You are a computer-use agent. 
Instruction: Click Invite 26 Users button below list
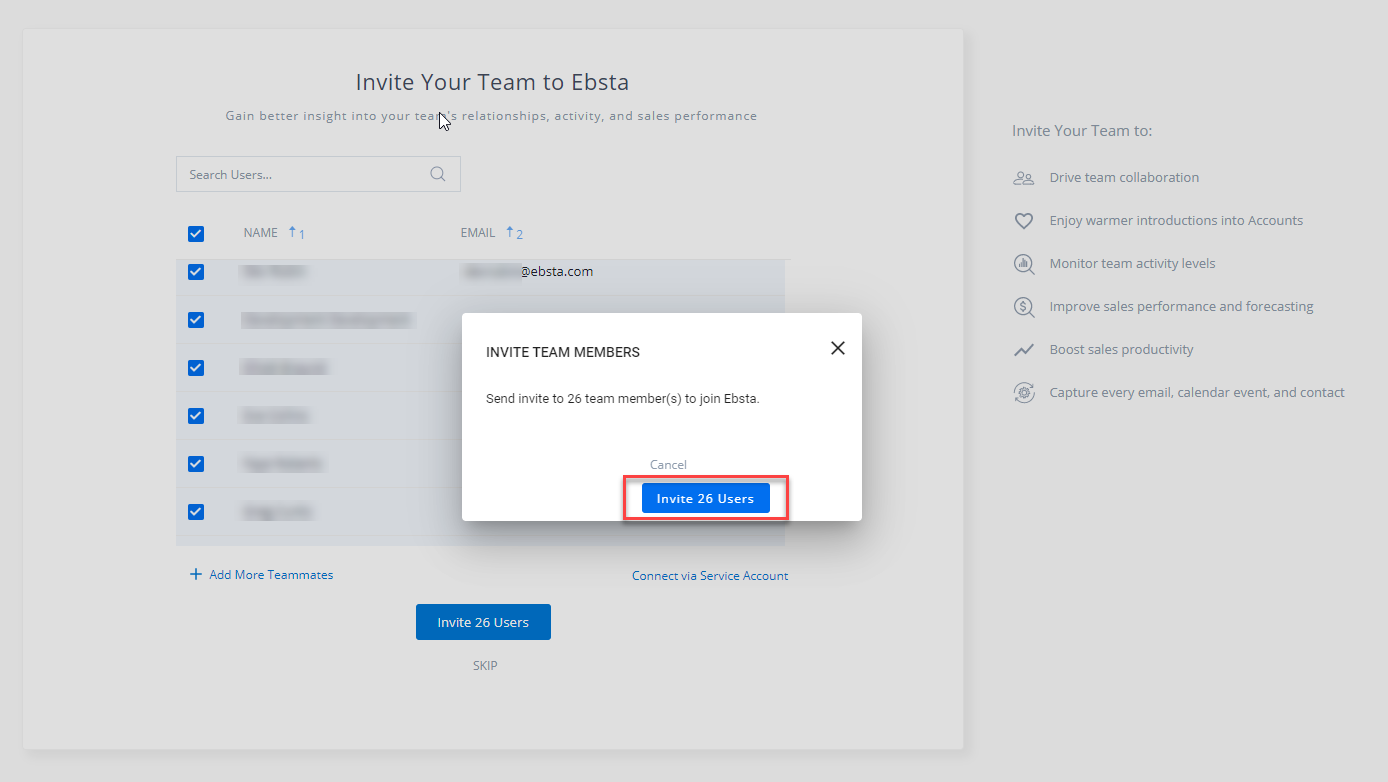[x=483, y=622]
